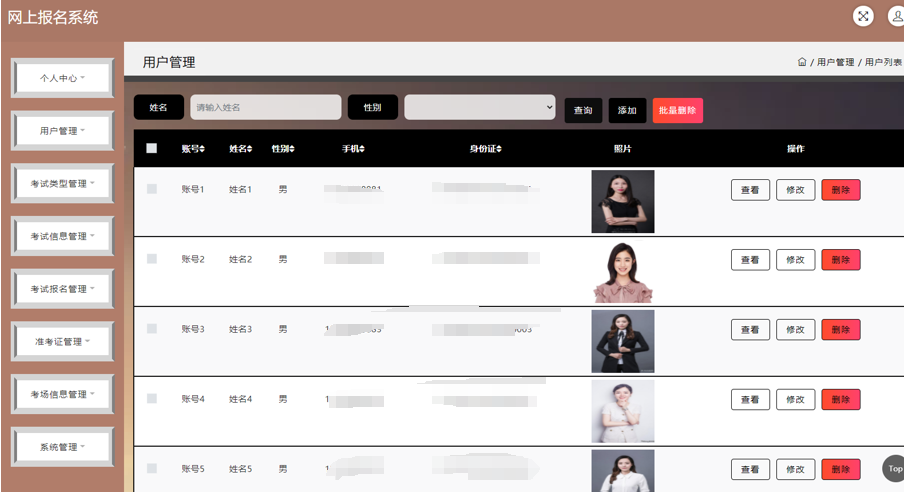Expand the 系统管理 sidebar menu
The image size is (904, 492).
pos(62,447)
